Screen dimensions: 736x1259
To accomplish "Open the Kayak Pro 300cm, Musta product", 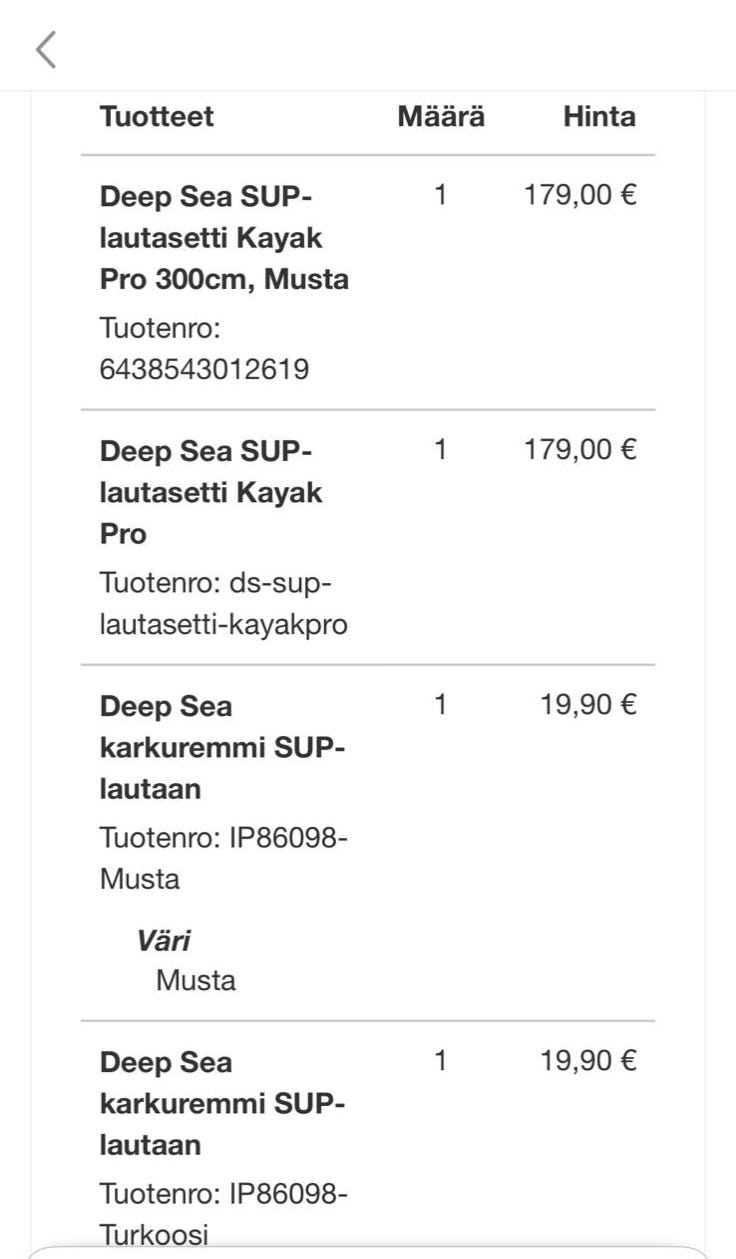I will point(224,238).
